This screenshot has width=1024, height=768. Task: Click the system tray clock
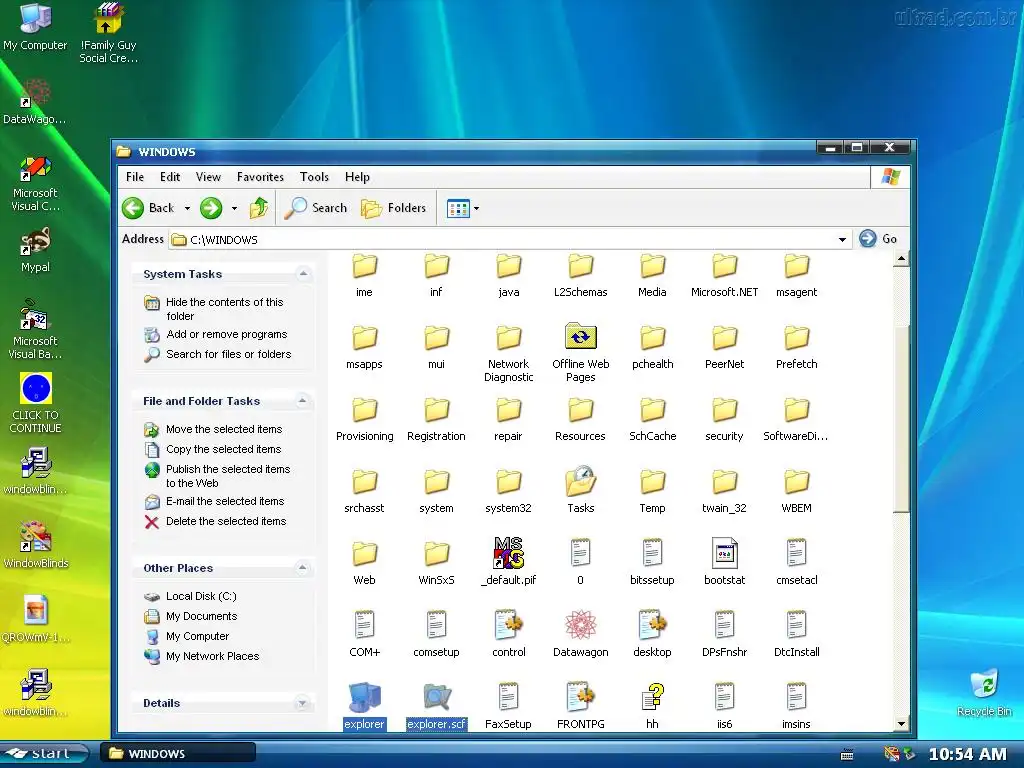pyautogui.click(x=968, y=754)
